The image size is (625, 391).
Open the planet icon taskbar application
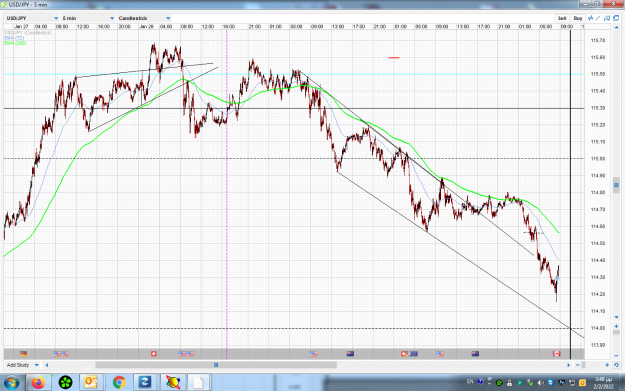[x=173, y=383]
